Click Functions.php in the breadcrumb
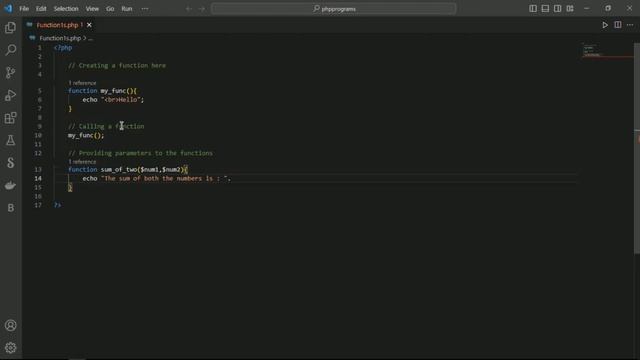Screen dimensions: 640x360 coord(60,38)
